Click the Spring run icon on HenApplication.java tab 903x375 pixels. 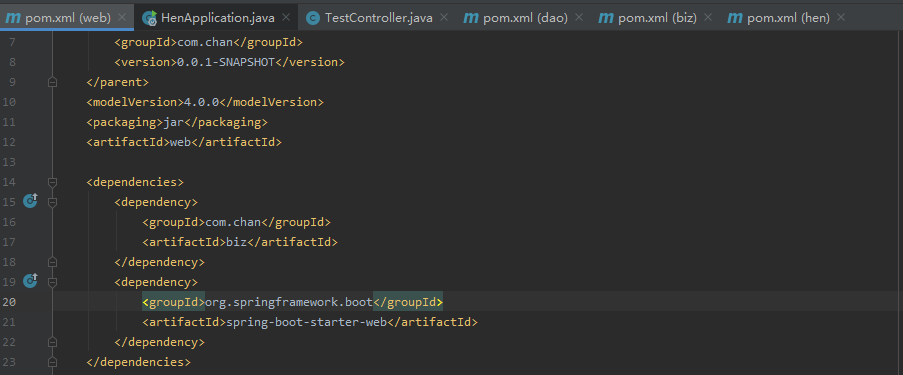tap(150, 18)
